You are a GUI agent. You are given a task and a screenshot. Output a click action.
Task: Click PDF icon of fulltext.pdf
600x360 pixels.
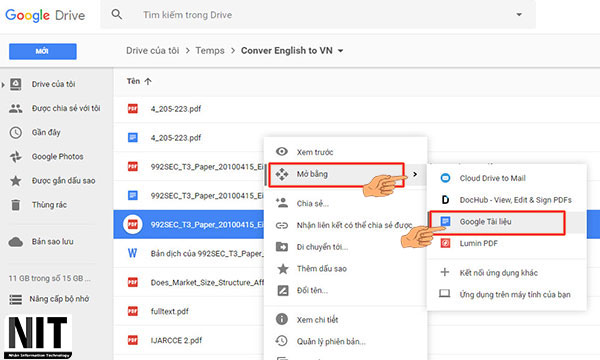pyautogui.click(x=133, y=311)
